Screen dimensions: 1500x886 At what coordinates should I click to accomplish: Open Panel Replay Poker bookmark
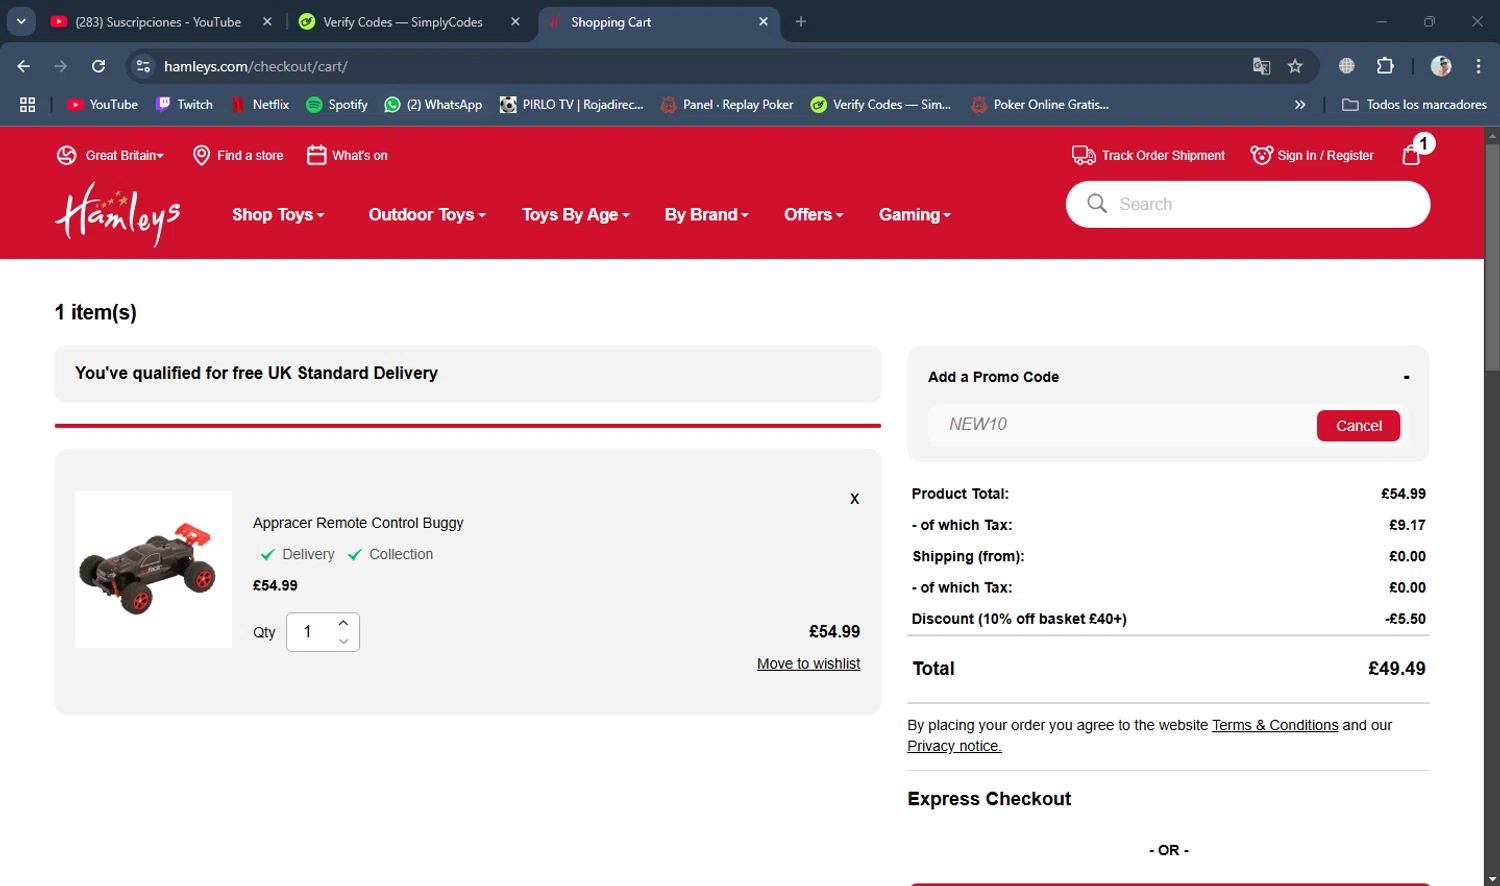point(727,104)
